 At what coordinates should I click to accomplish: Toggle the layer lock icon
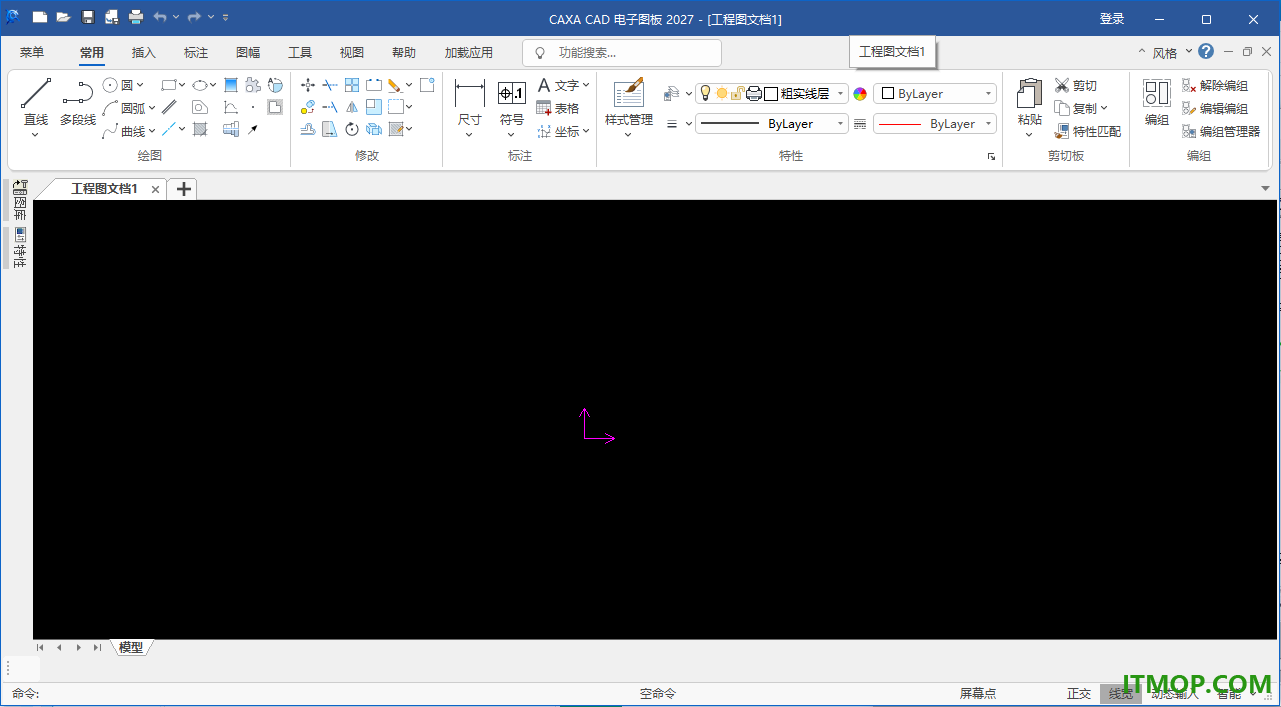click(737, 93)
